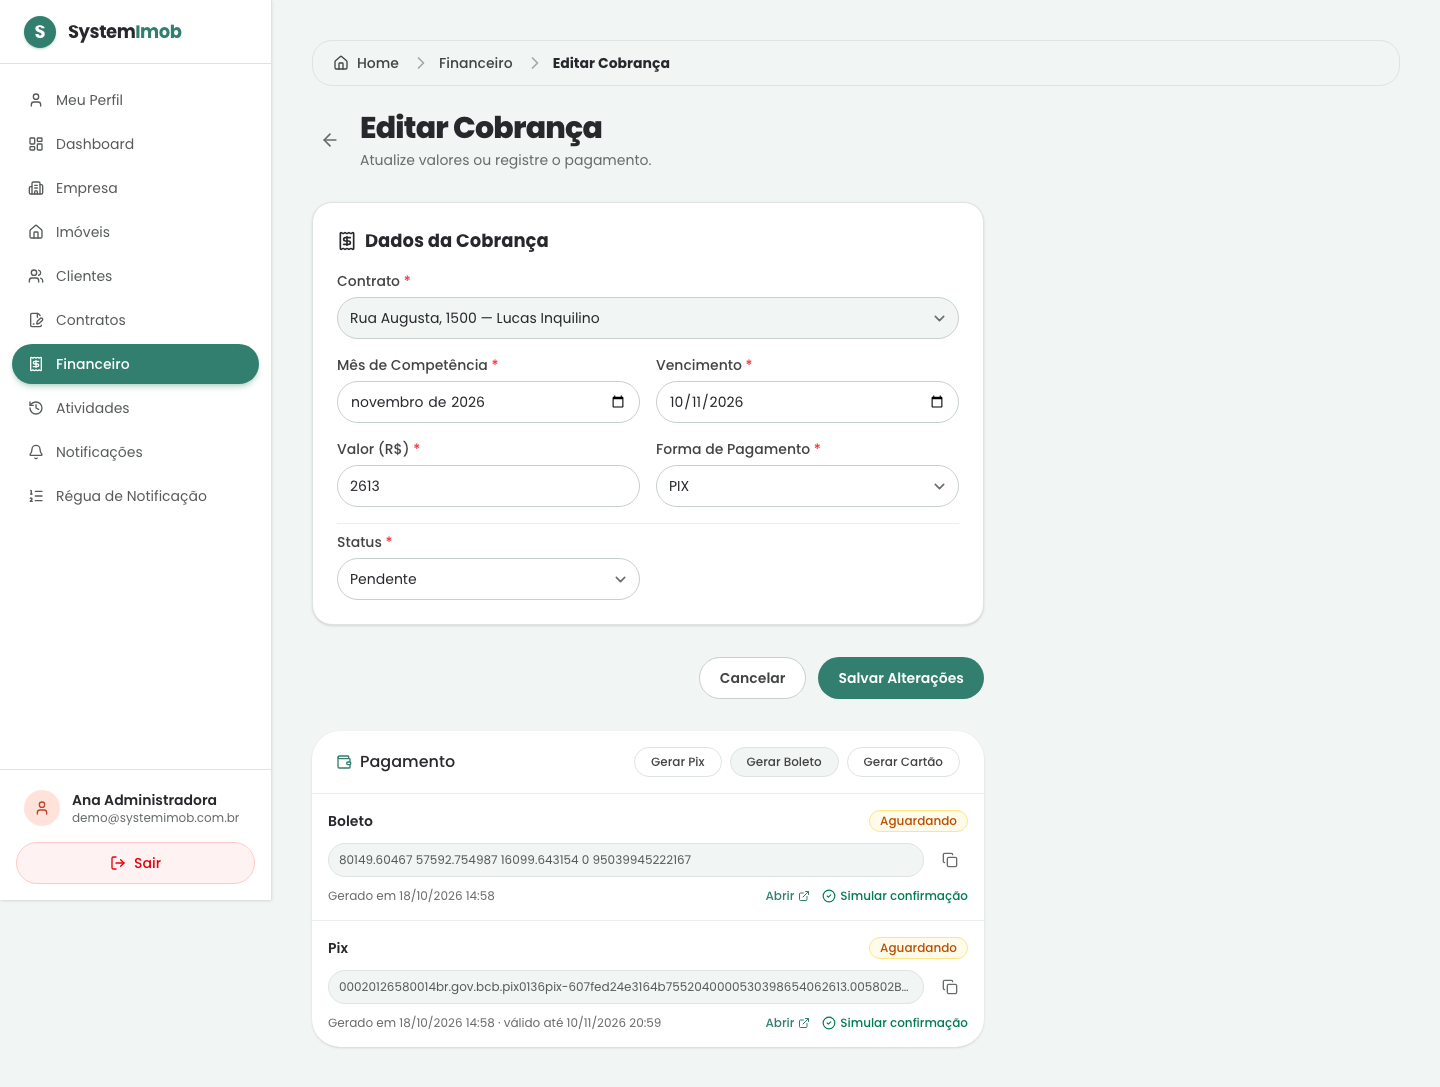Click the Ana Administradora avatar icon
Screen dimensions: 1440x1087
pyautogui.click(x=42, y=808)
